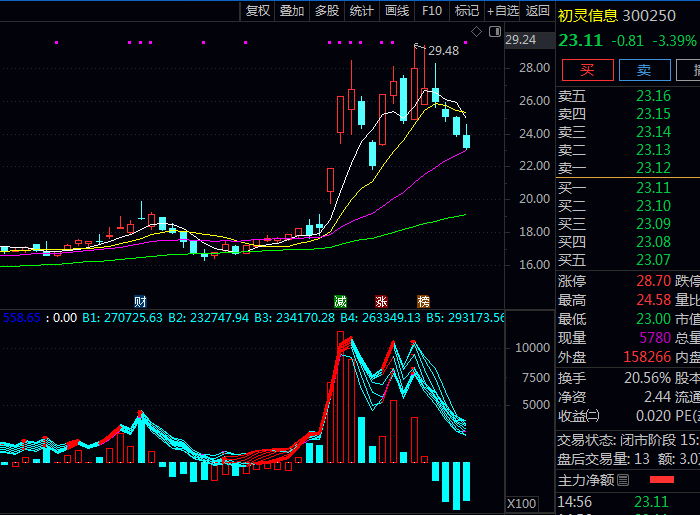Viewport: 700px width, 515px height.
Task: Activate the 画线 drawing tool
Action: coord(397,11)
